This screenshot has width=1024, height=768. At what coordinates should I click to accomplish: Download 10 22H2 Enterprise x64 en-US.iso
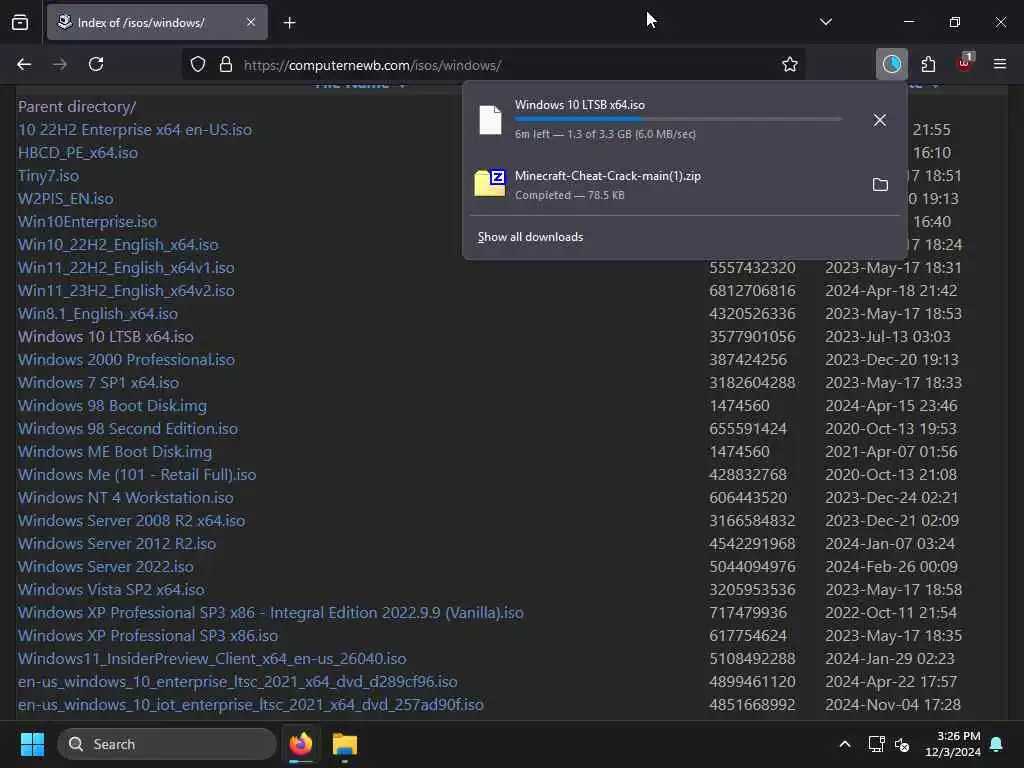click(x=135, y=129)
